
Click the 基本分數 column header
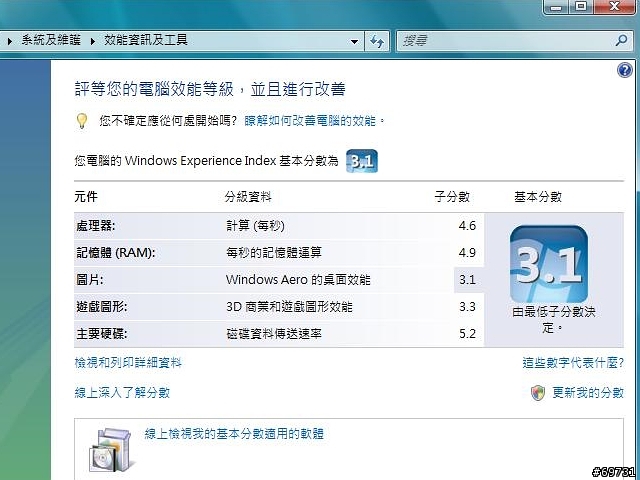point(538,197)
